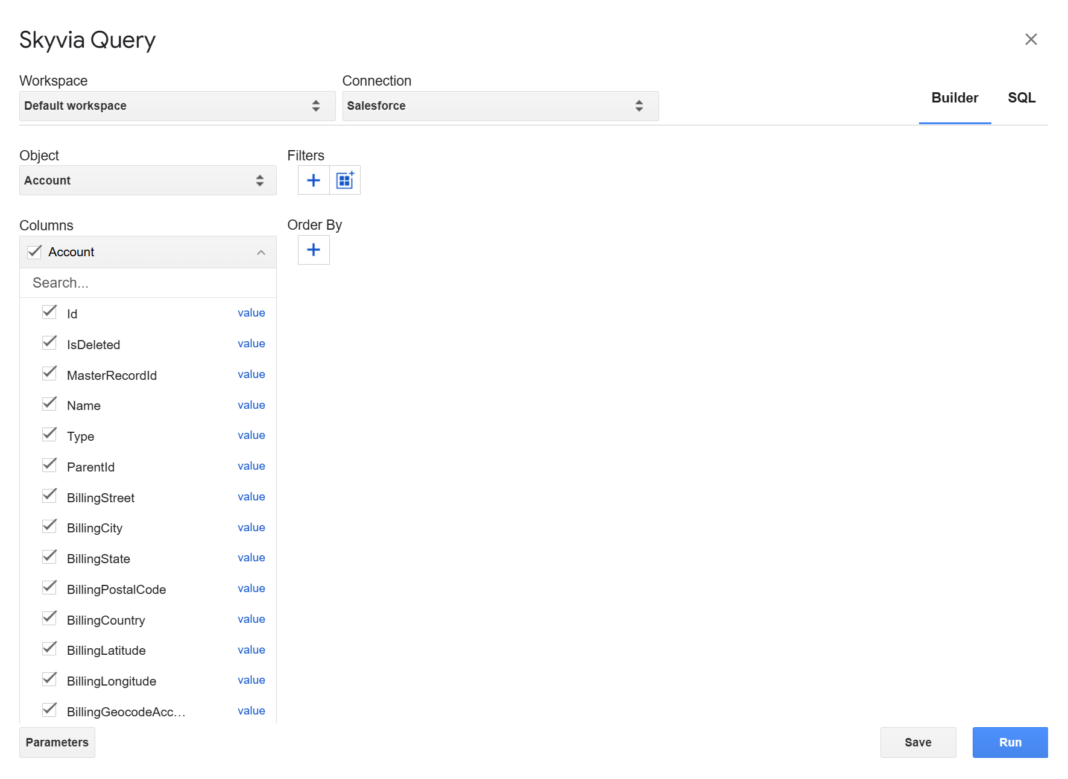1068x779 pixels.
Task: Uncheck the IsDeleted column
Action: pos(49,343)
